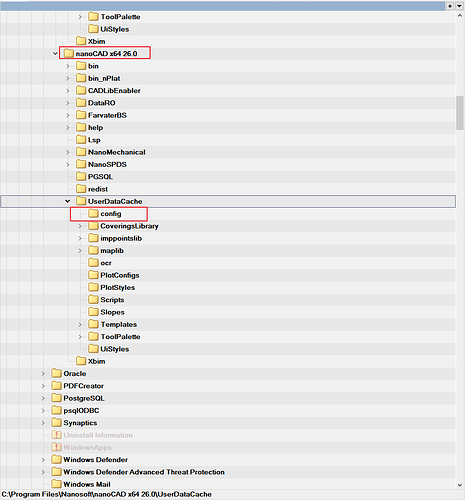Click the config folder icon
The height and width of the screenshot is (500, 465).
[x=93, y=213]
